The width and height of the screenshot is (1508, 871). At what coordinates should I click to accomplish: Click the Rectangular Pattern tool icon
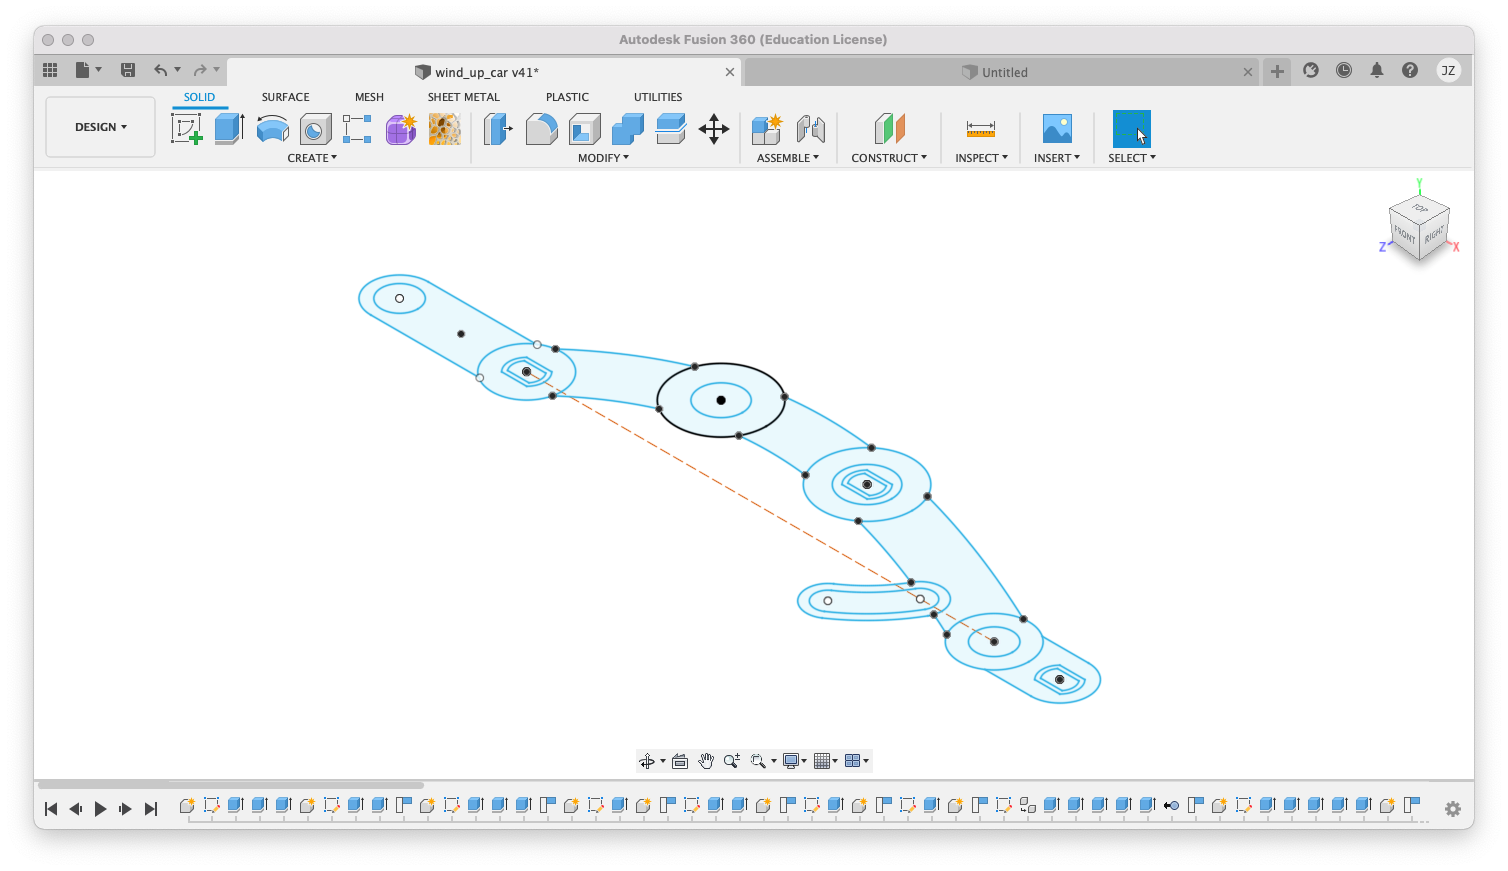[x=357, y=129]
